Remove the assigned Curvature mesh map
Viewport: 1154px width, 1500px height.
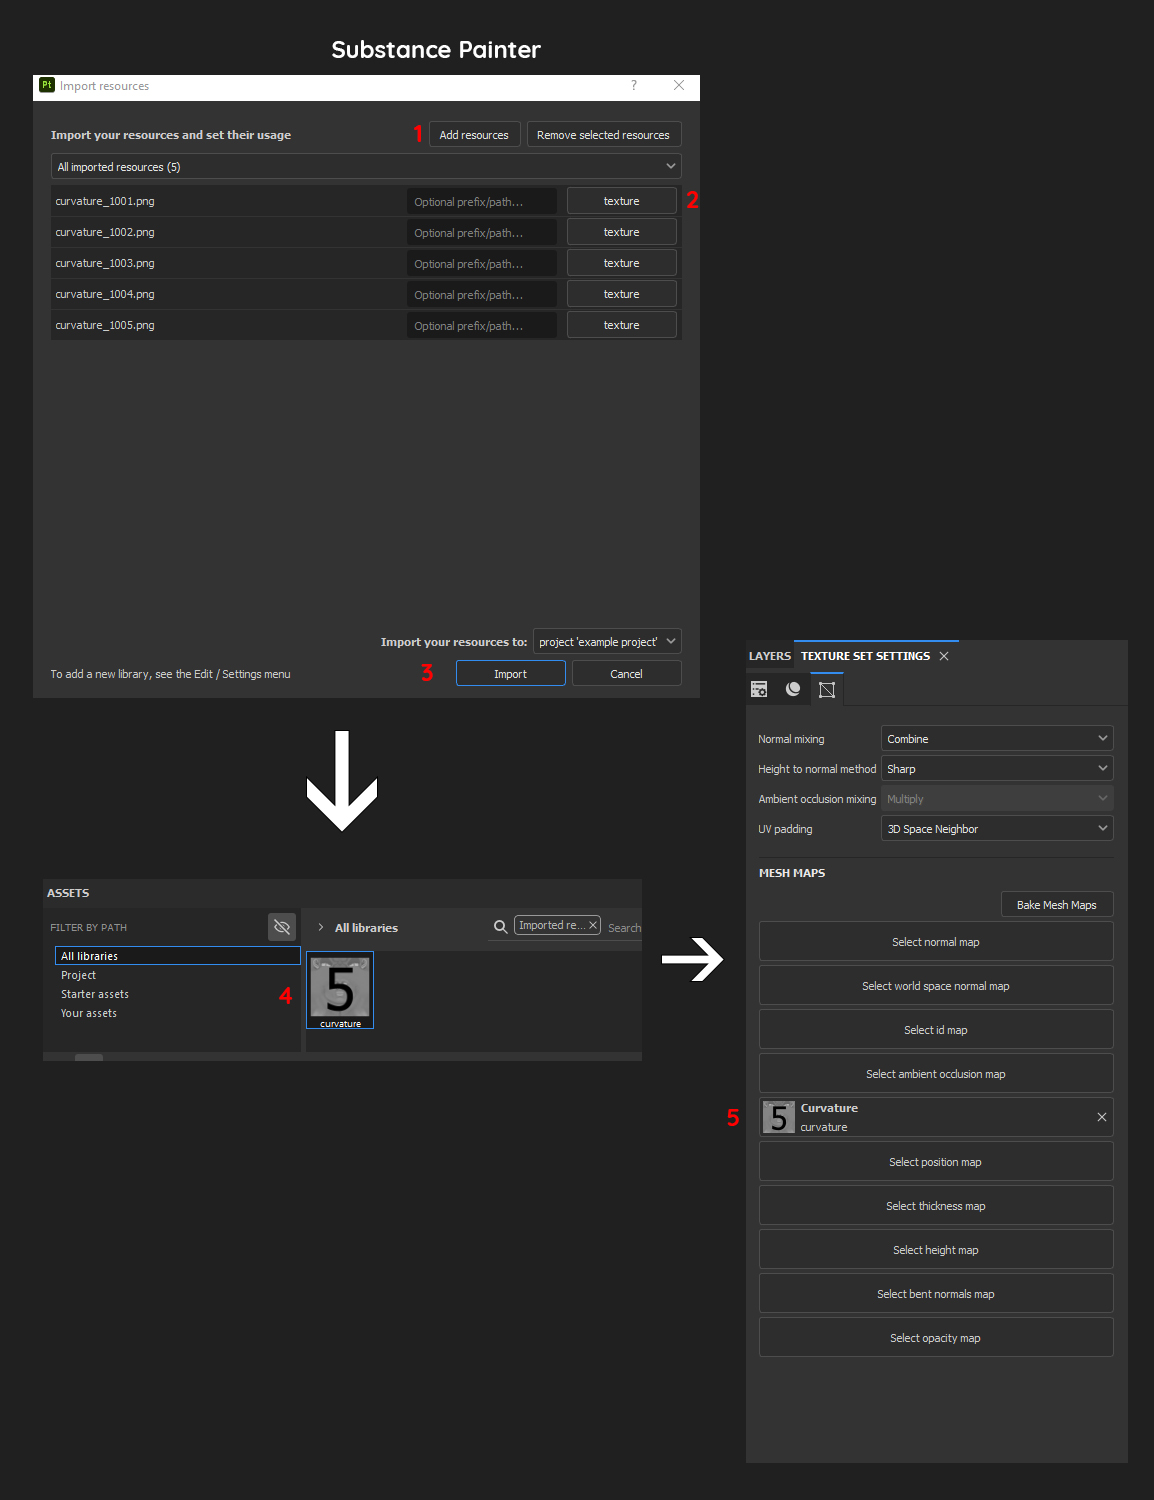[x=1101, y=1117]
